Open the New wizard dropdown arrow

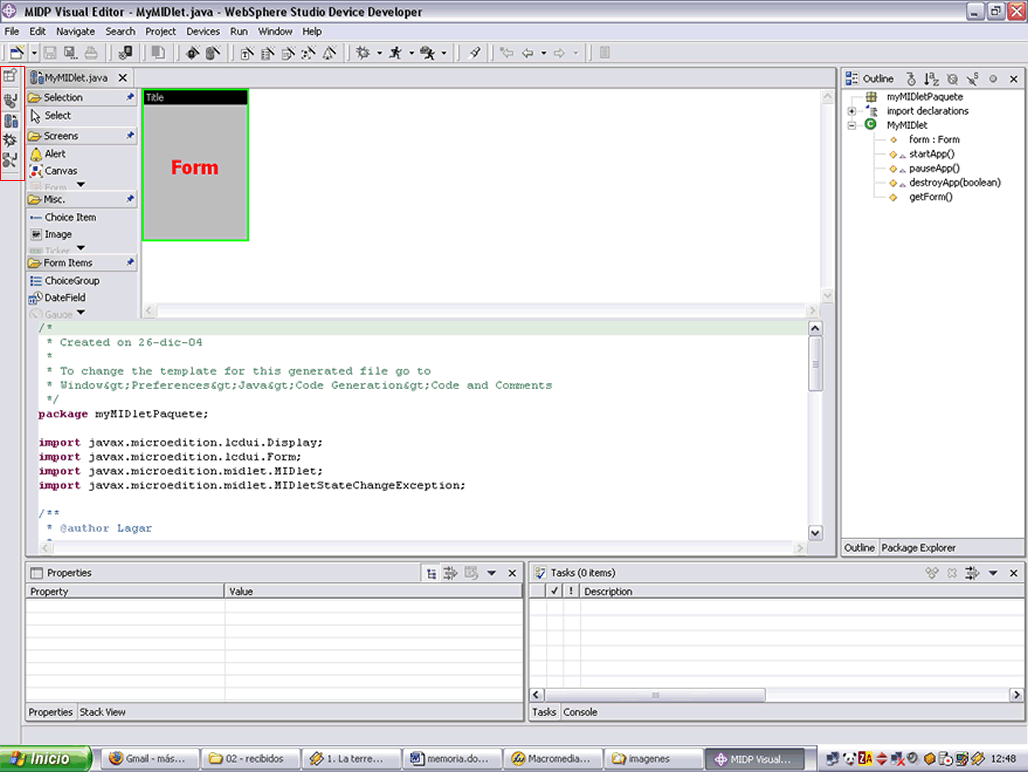pyautogui.click(x=34, y=54)
